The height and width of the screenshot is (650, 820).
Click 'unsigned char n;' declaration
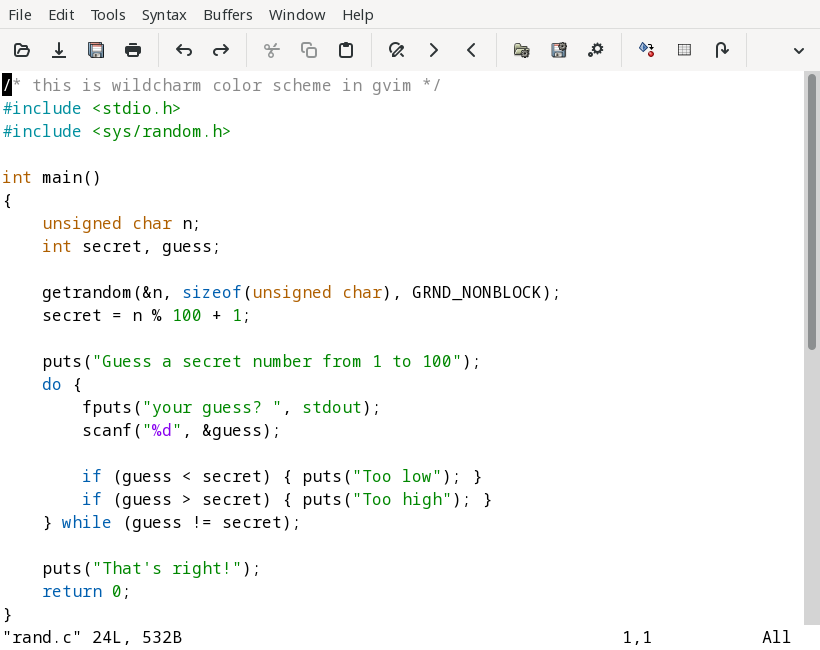[x=121, y=223]
